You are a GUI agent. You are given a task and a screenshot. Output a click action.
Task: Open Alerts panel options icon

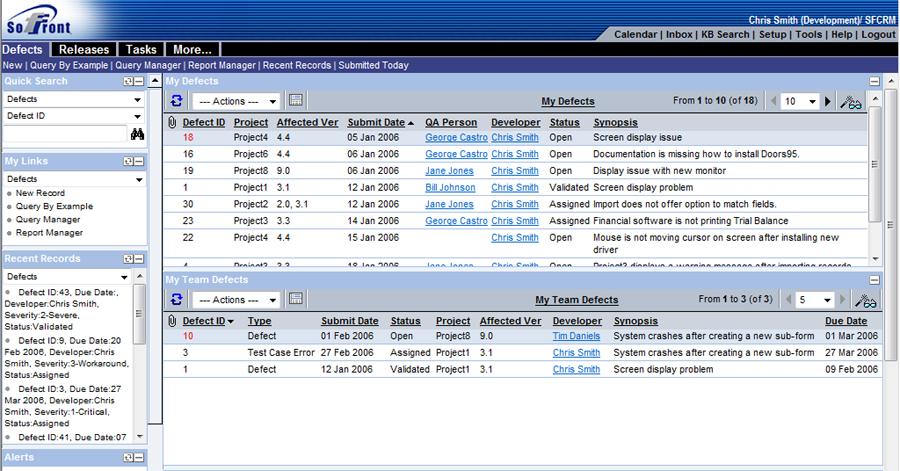(x=129, y=457)
